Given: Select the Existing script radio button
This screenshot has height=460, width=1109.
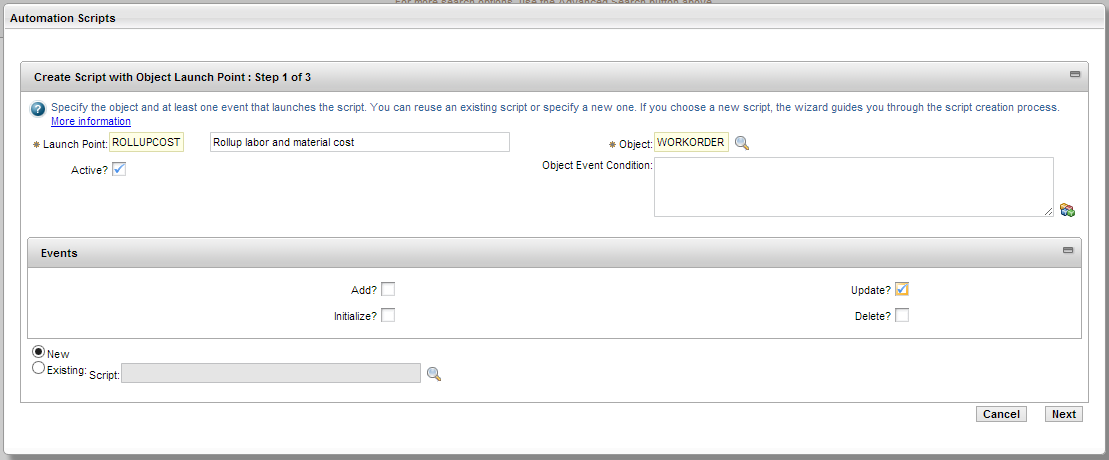Looking at the screenshot, I should tap(39, 368).
